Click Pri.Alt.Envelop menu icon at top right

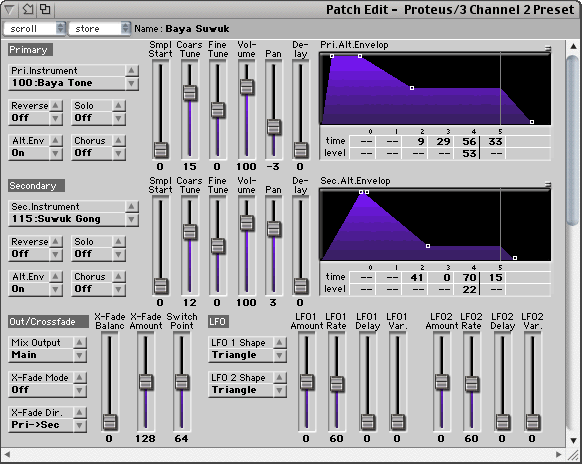tap(547, 49)
